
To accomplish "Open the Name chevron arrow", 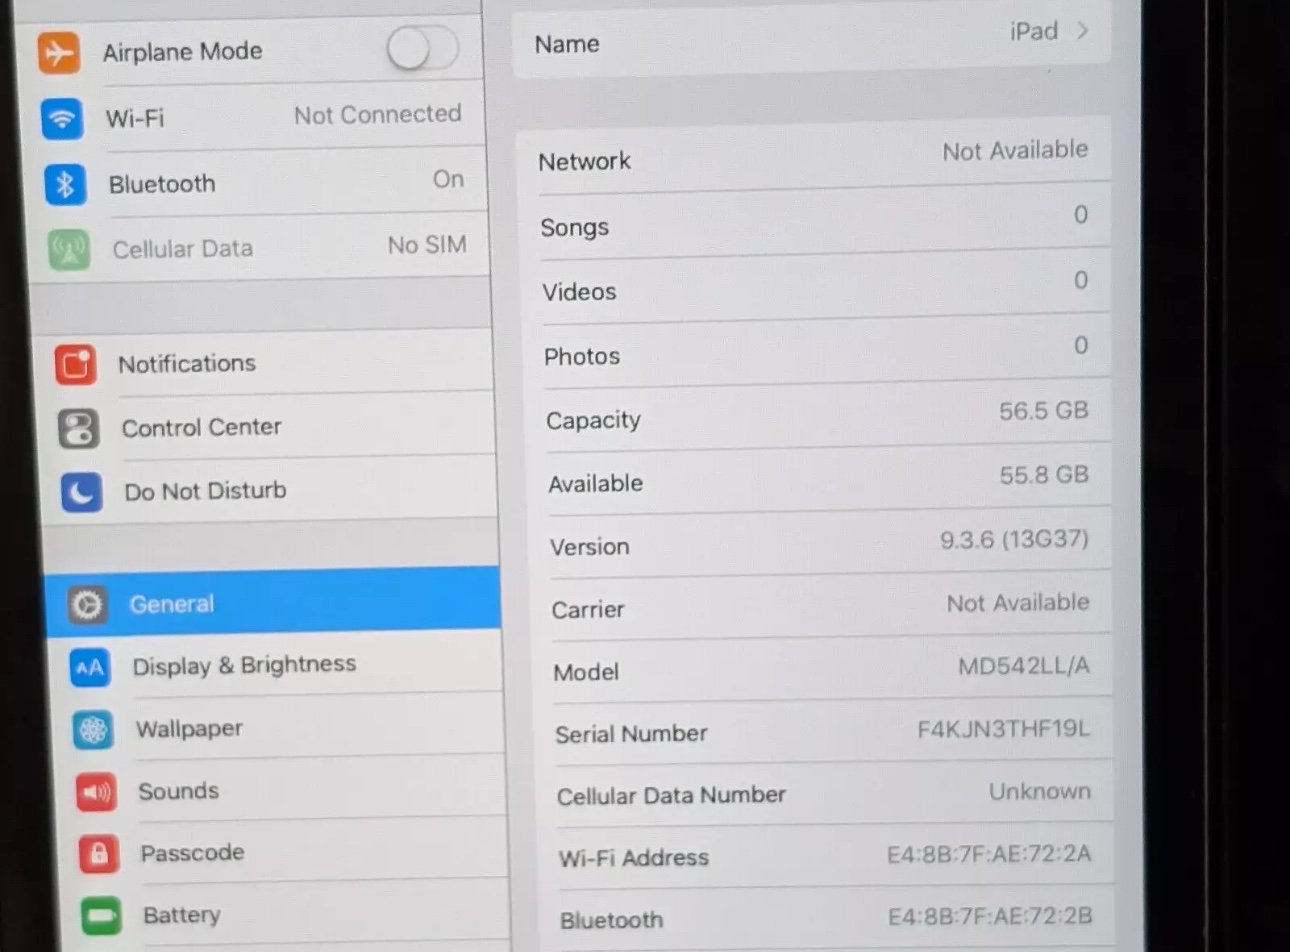I will [x=1083, y=31].
